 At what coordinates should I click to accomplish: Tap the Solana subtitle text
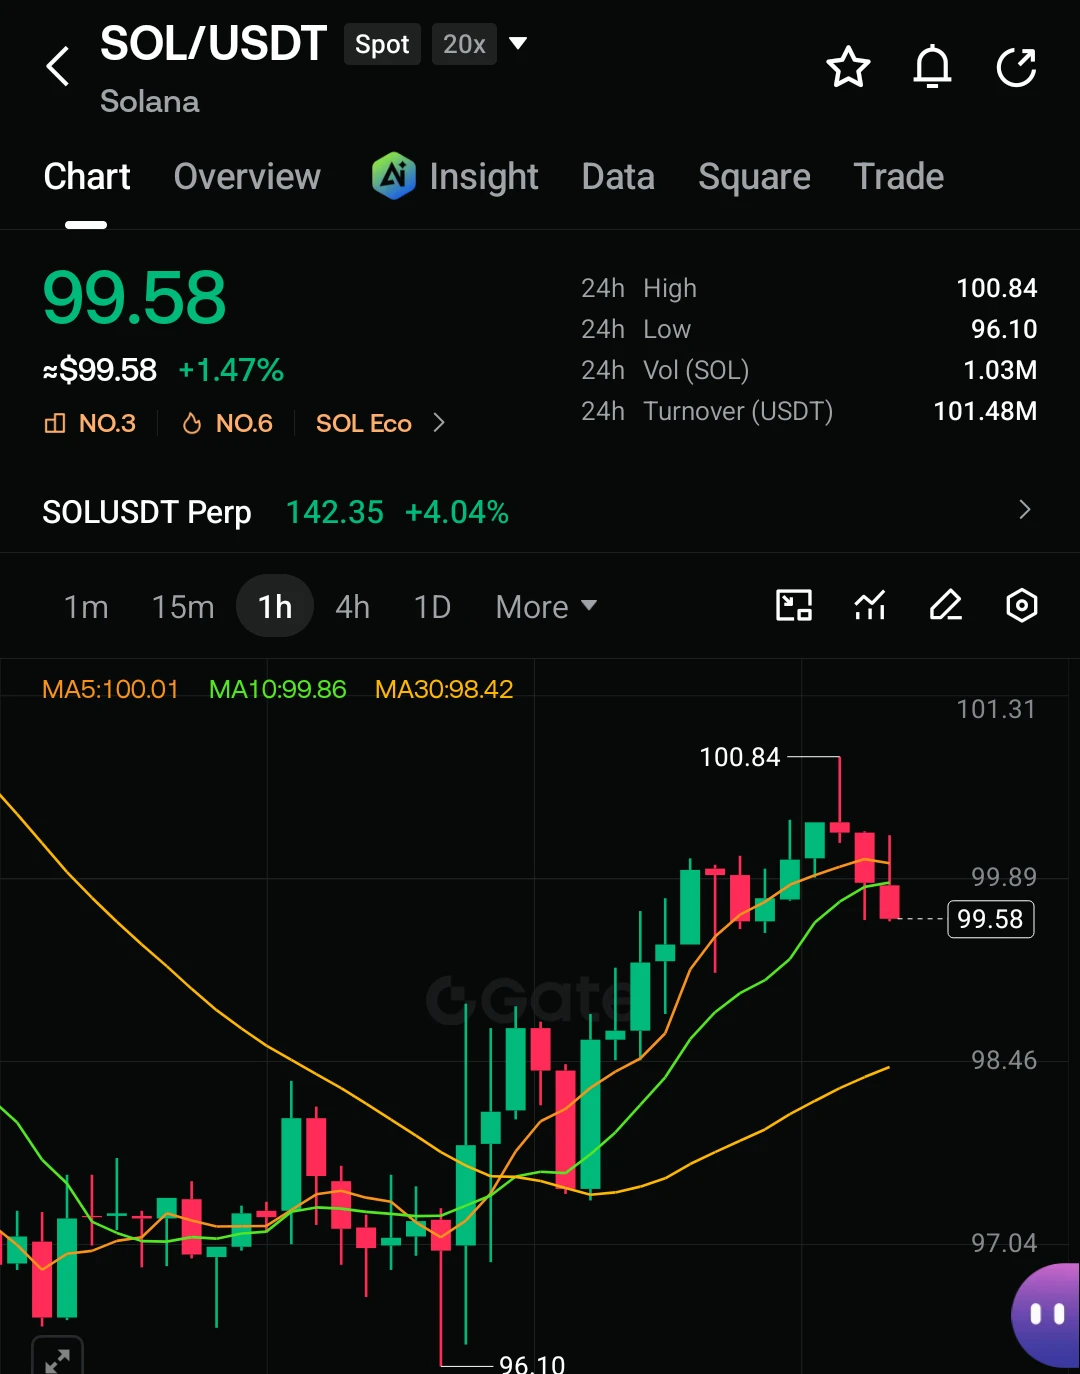150,101
